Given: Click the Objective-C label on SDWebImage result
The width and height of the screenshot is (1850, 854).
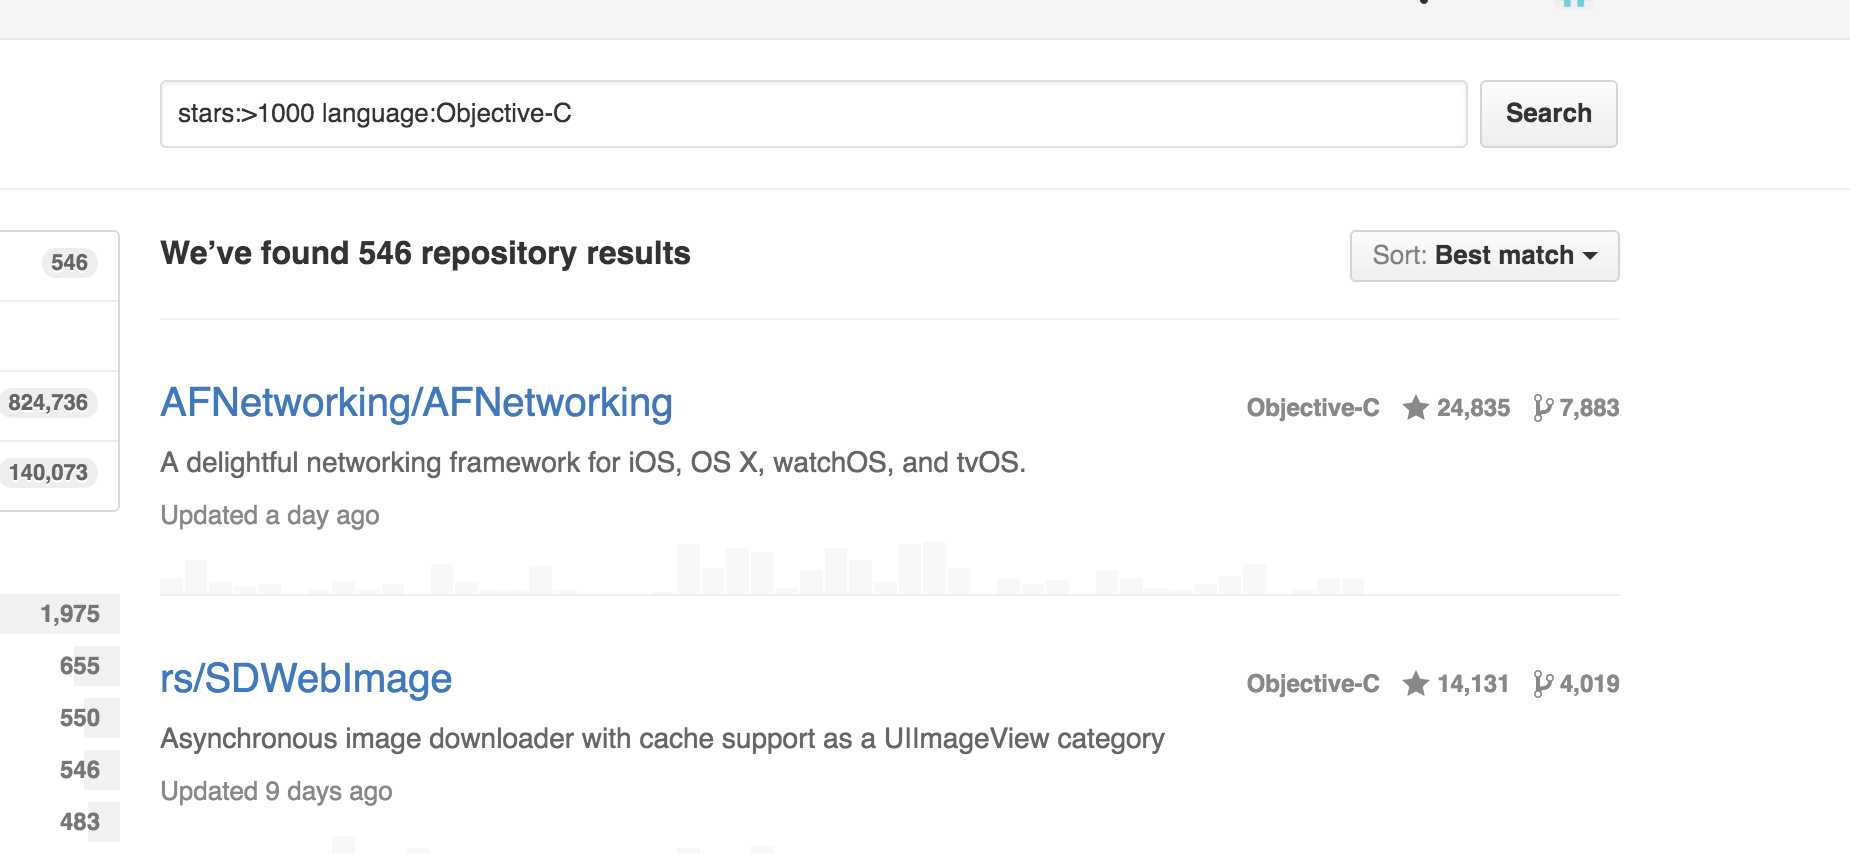Looking at the screenshot, I should click(x=1312, y=684).
